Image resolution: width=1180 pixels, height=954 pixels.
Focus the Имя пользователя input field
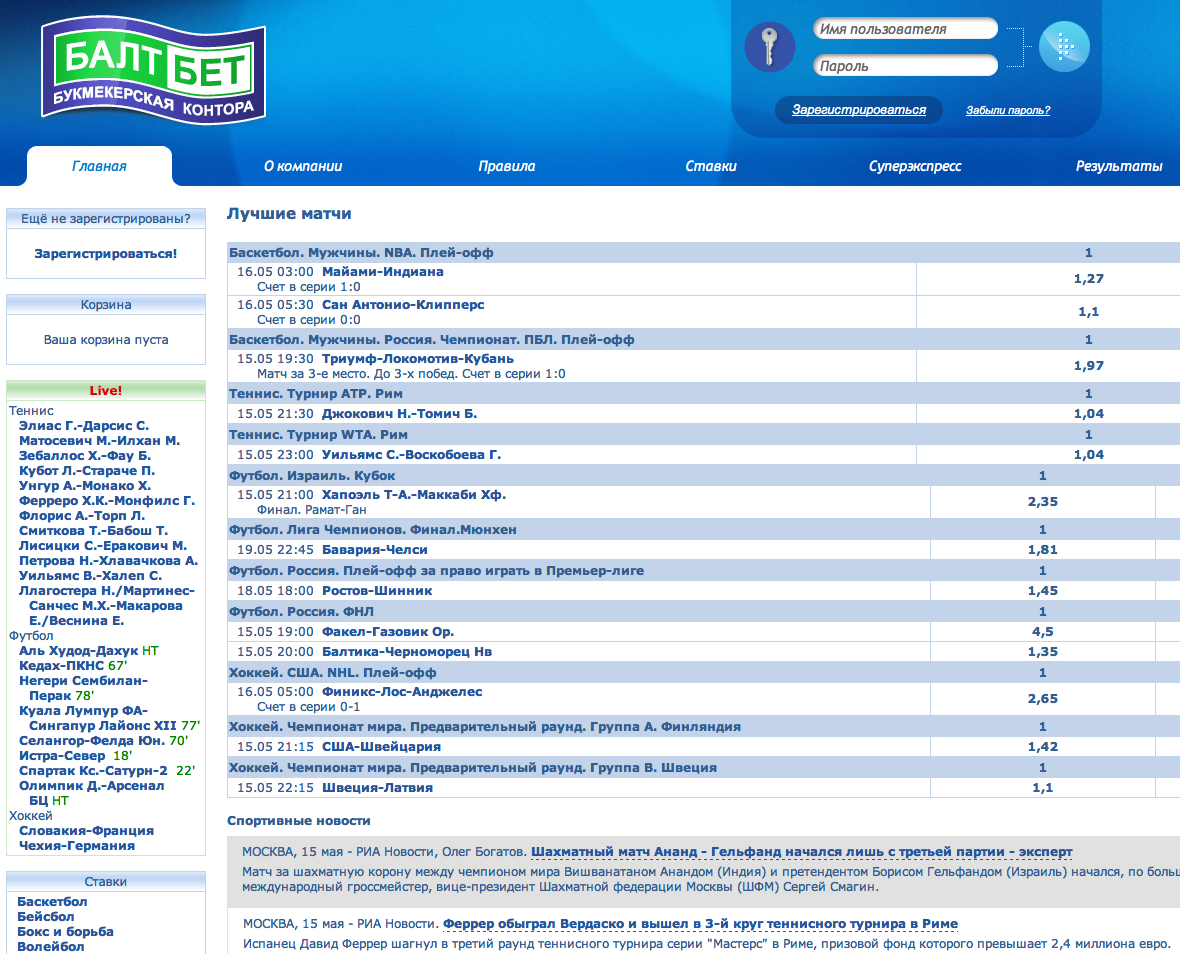pyautogui.click(x=905, y=29)
